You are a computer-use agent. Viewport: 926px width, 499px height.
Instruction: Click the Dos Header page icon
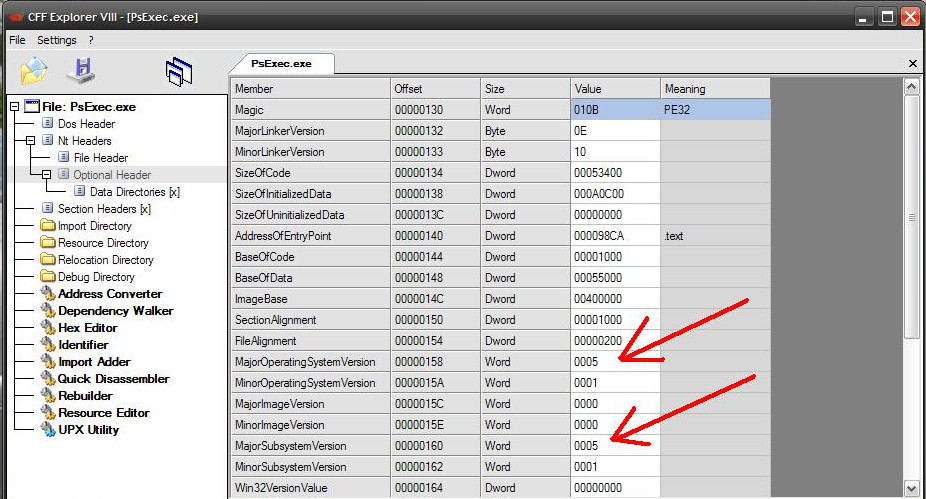click(48, 123)
